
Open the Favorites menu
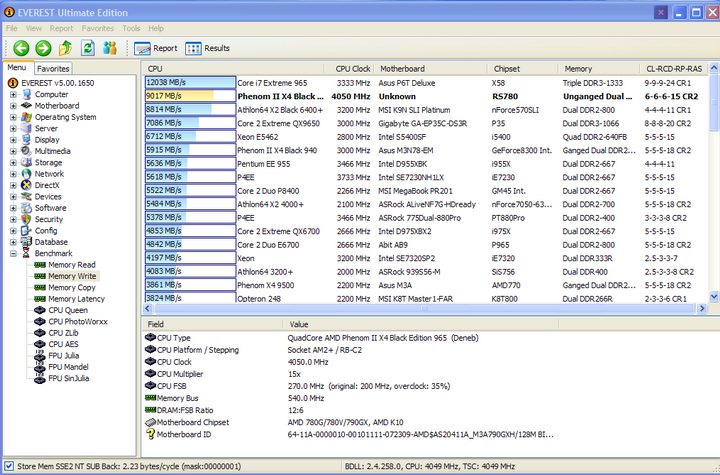[x=98, y=28]
